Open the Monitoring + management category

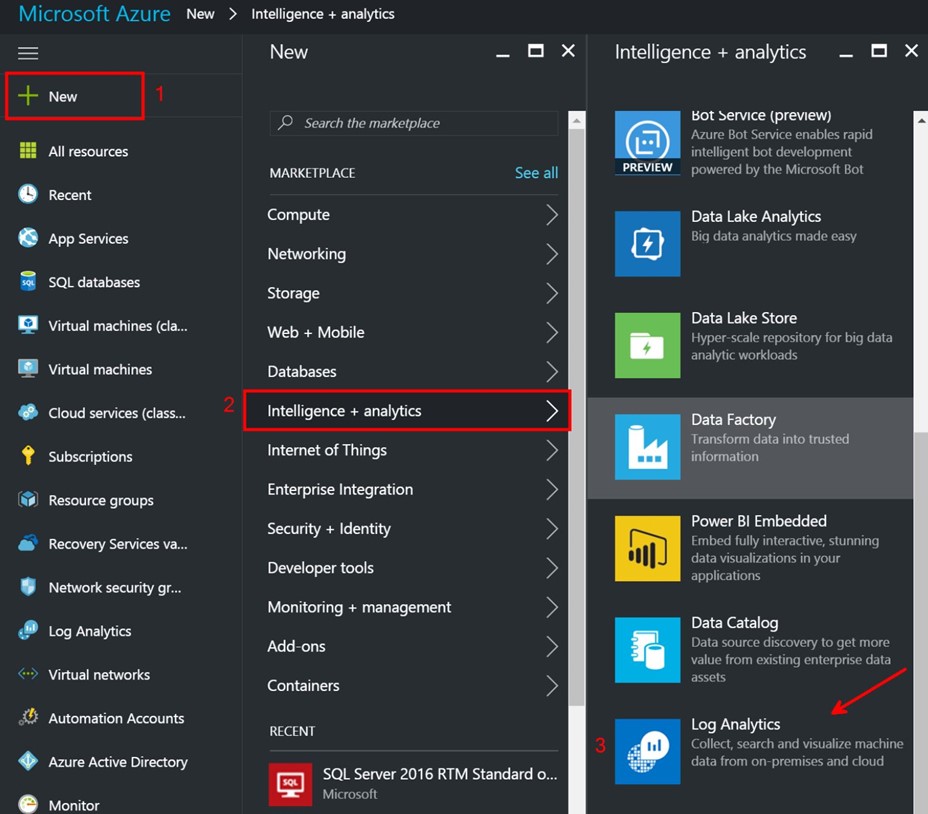[x=413, y=607]
